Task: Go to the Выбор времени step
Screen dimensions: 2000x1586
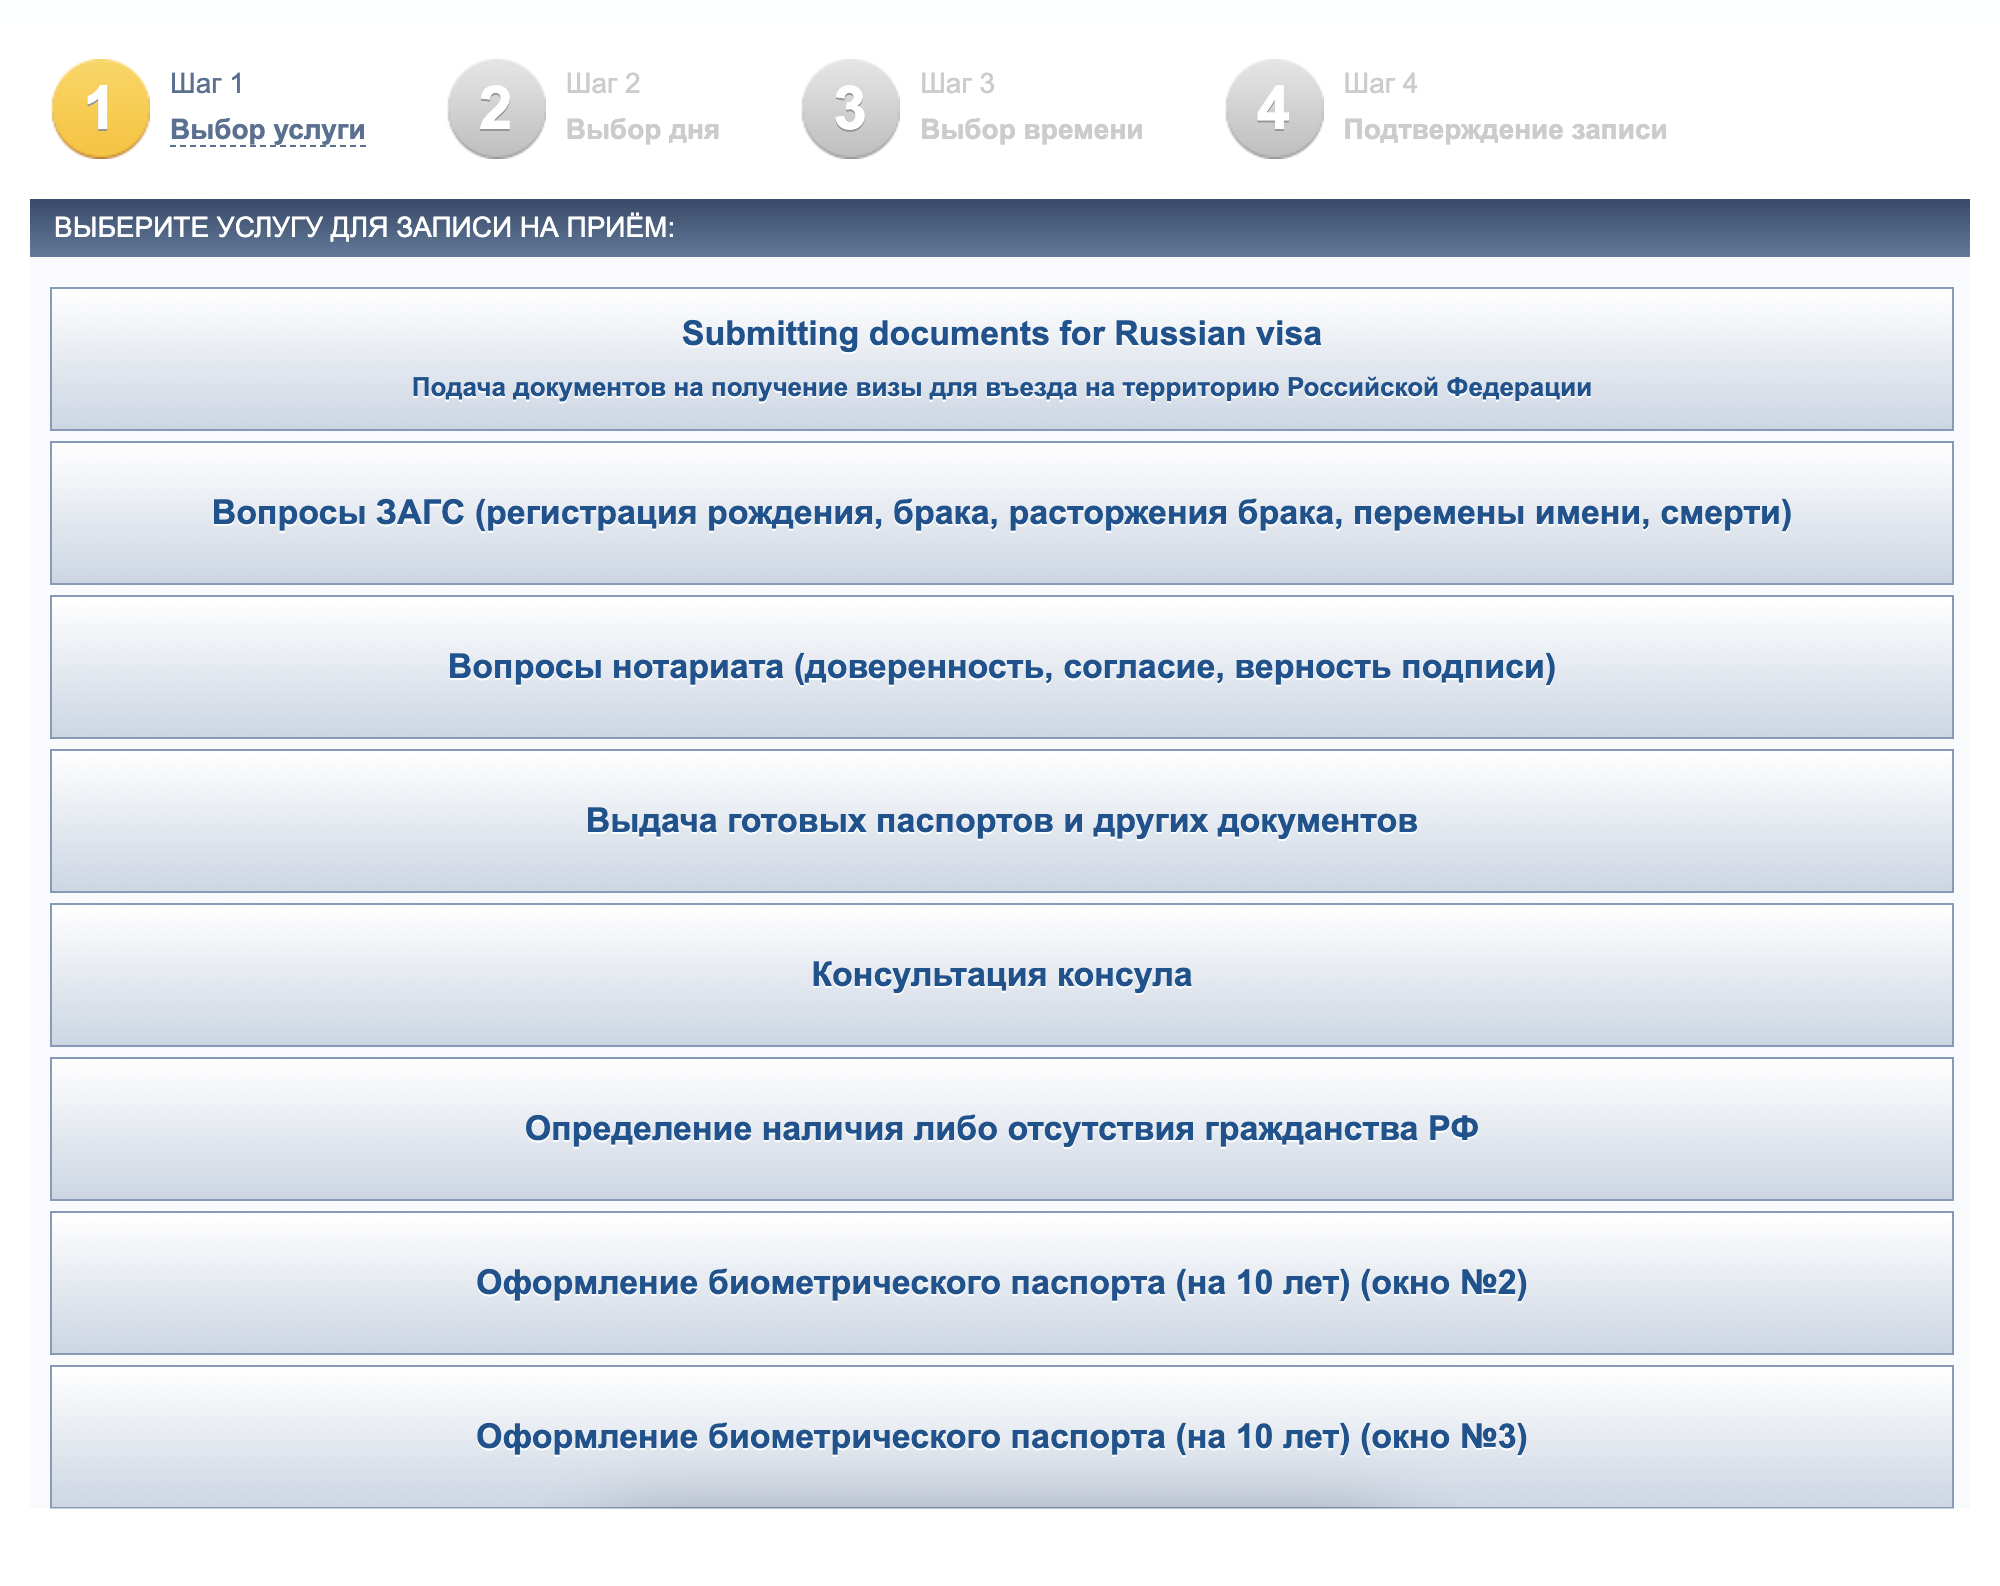Action: pyautogui.click(x=1031, y=130)
